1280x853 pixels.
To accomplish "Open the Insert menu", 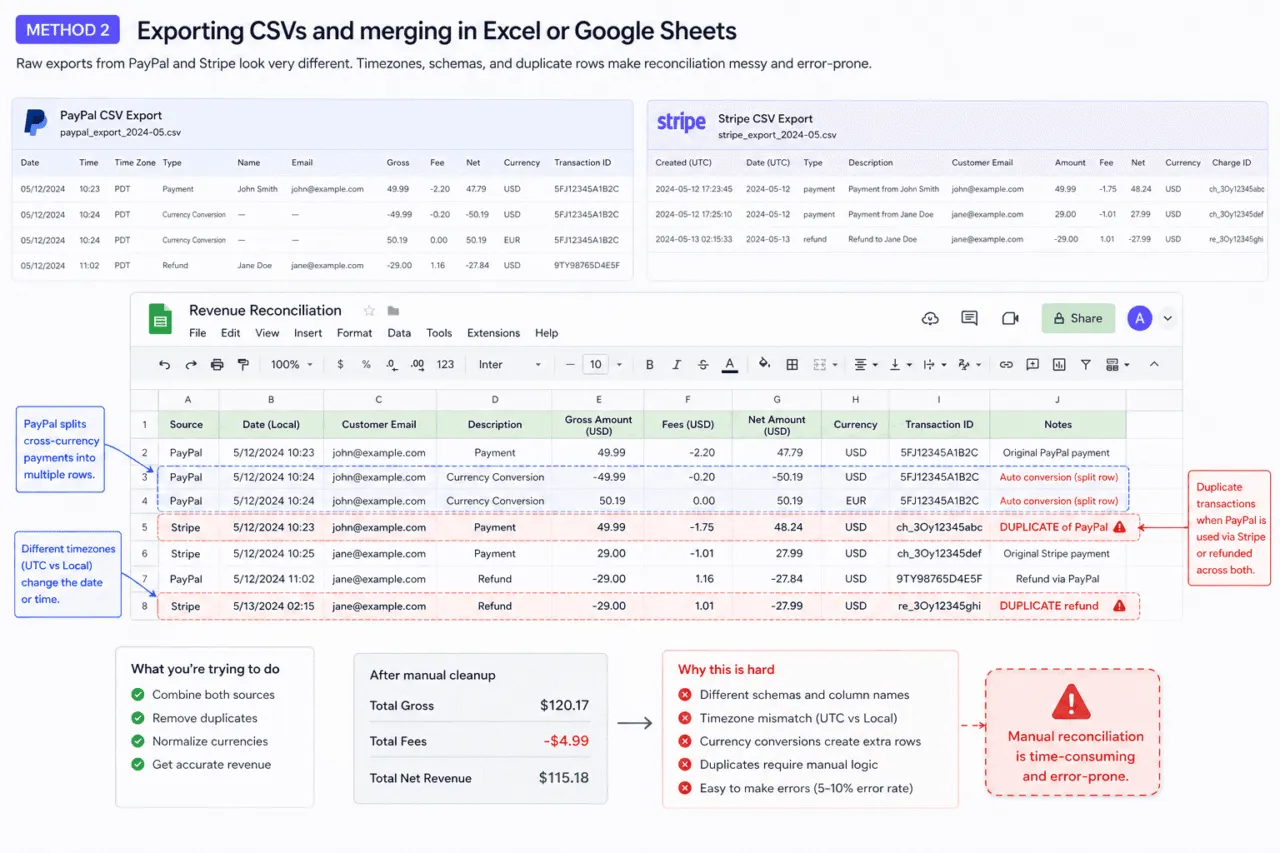I will (308, 333).
